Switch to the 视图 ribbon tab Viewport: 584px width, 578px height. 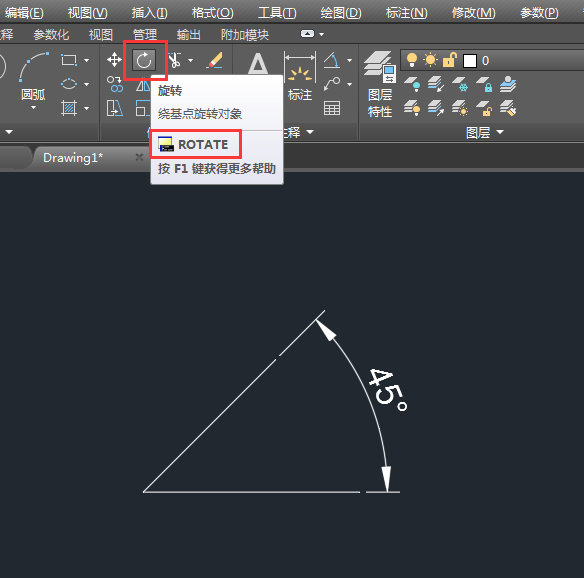[x=101, y=35]
